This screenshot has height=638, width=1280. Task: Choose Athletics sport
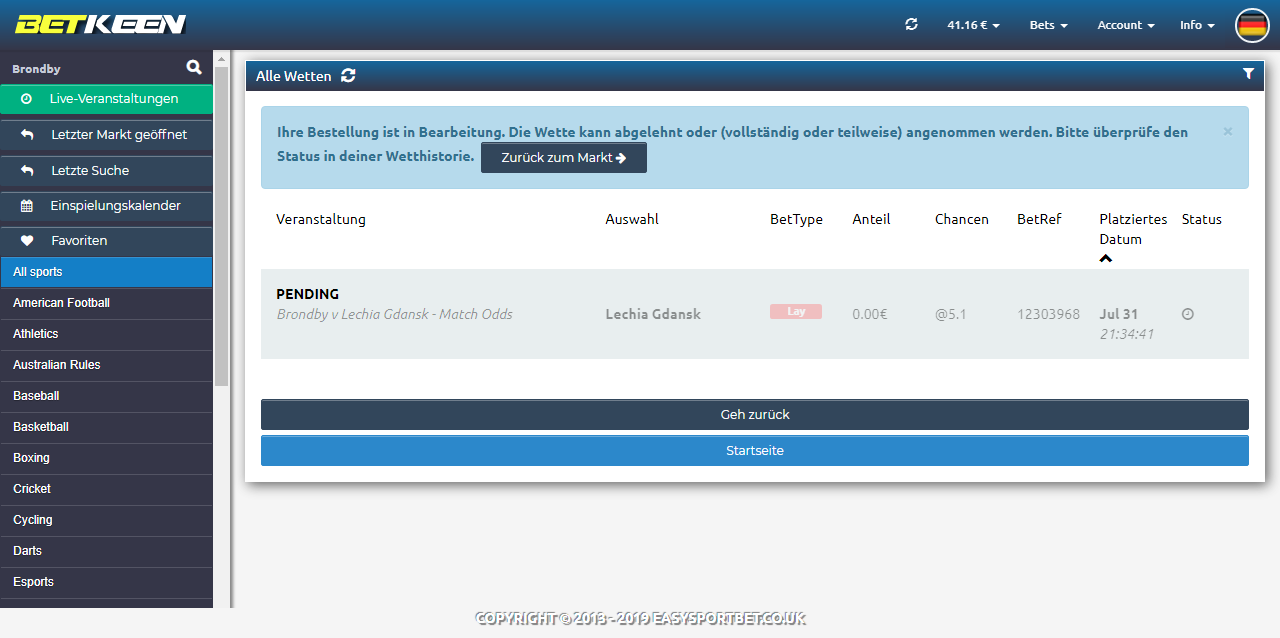click(106, 334)
